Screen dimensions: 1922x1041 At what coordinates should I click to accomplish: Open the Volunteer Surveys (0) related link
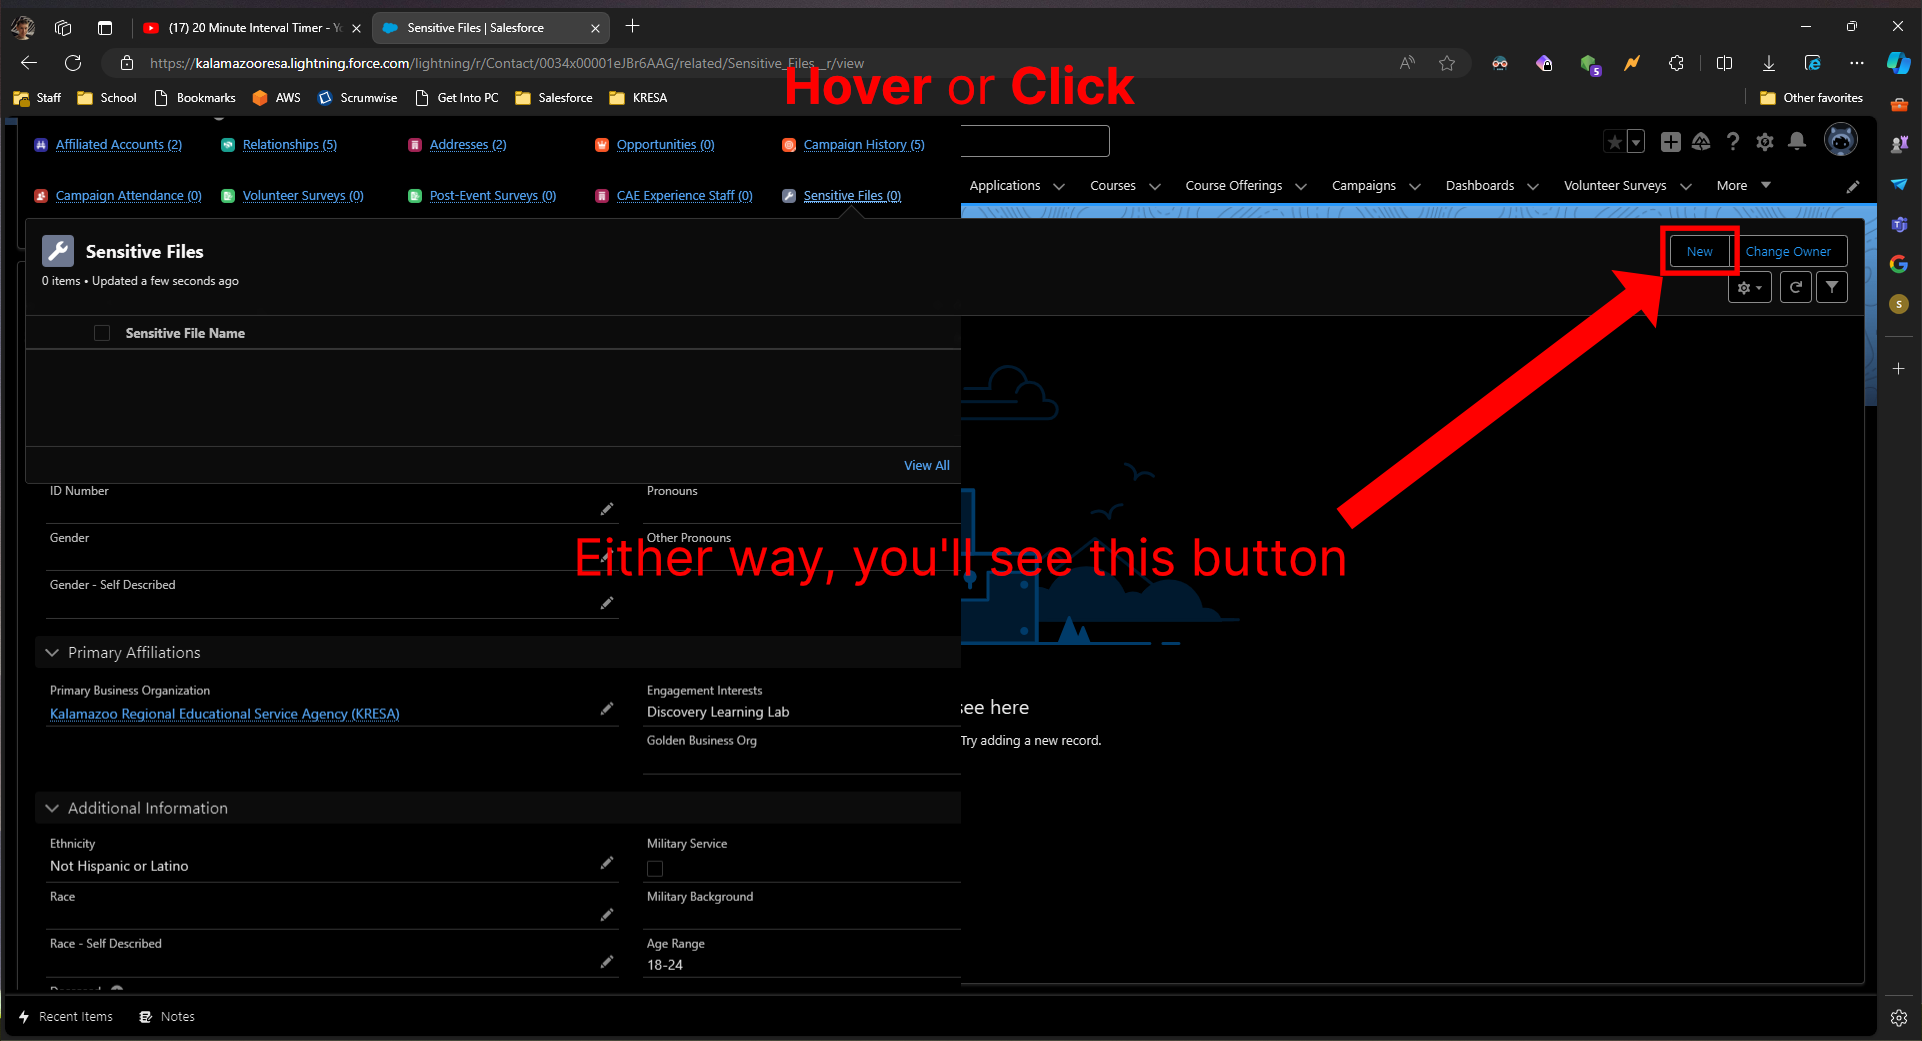[303, 196]
